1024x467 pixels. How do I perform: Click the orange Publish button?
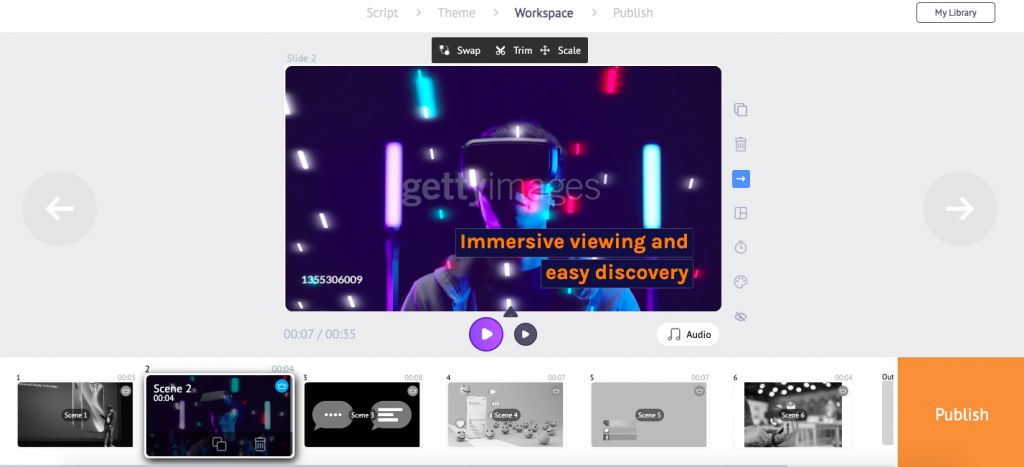961,413
